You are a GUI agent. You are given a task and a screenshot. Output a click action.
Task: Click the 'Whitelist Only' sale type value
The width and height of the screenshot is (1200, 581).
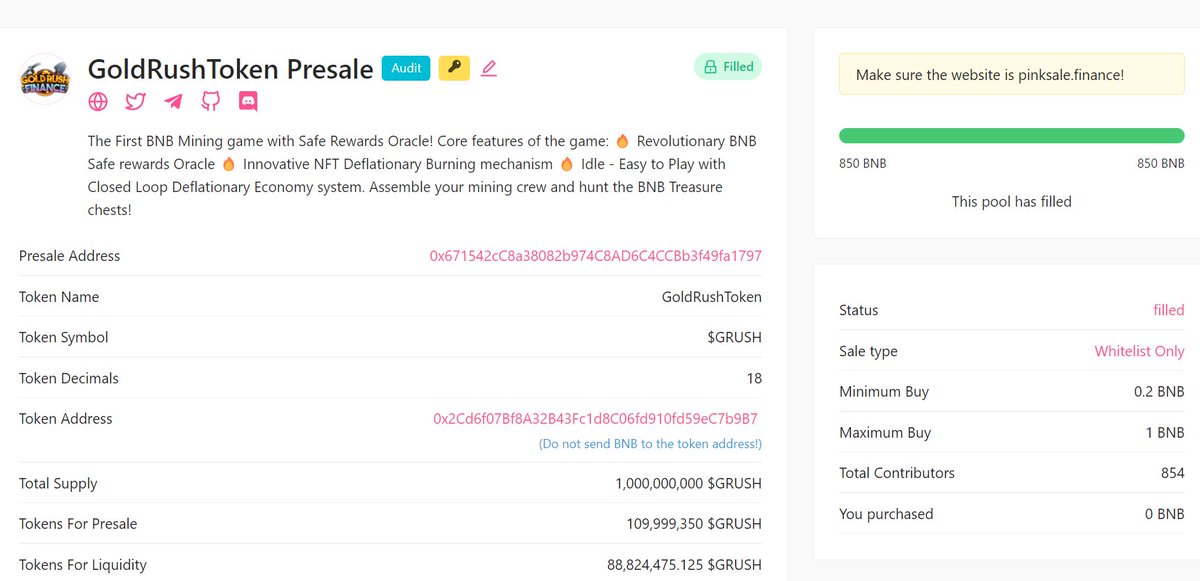(1140, 351)
